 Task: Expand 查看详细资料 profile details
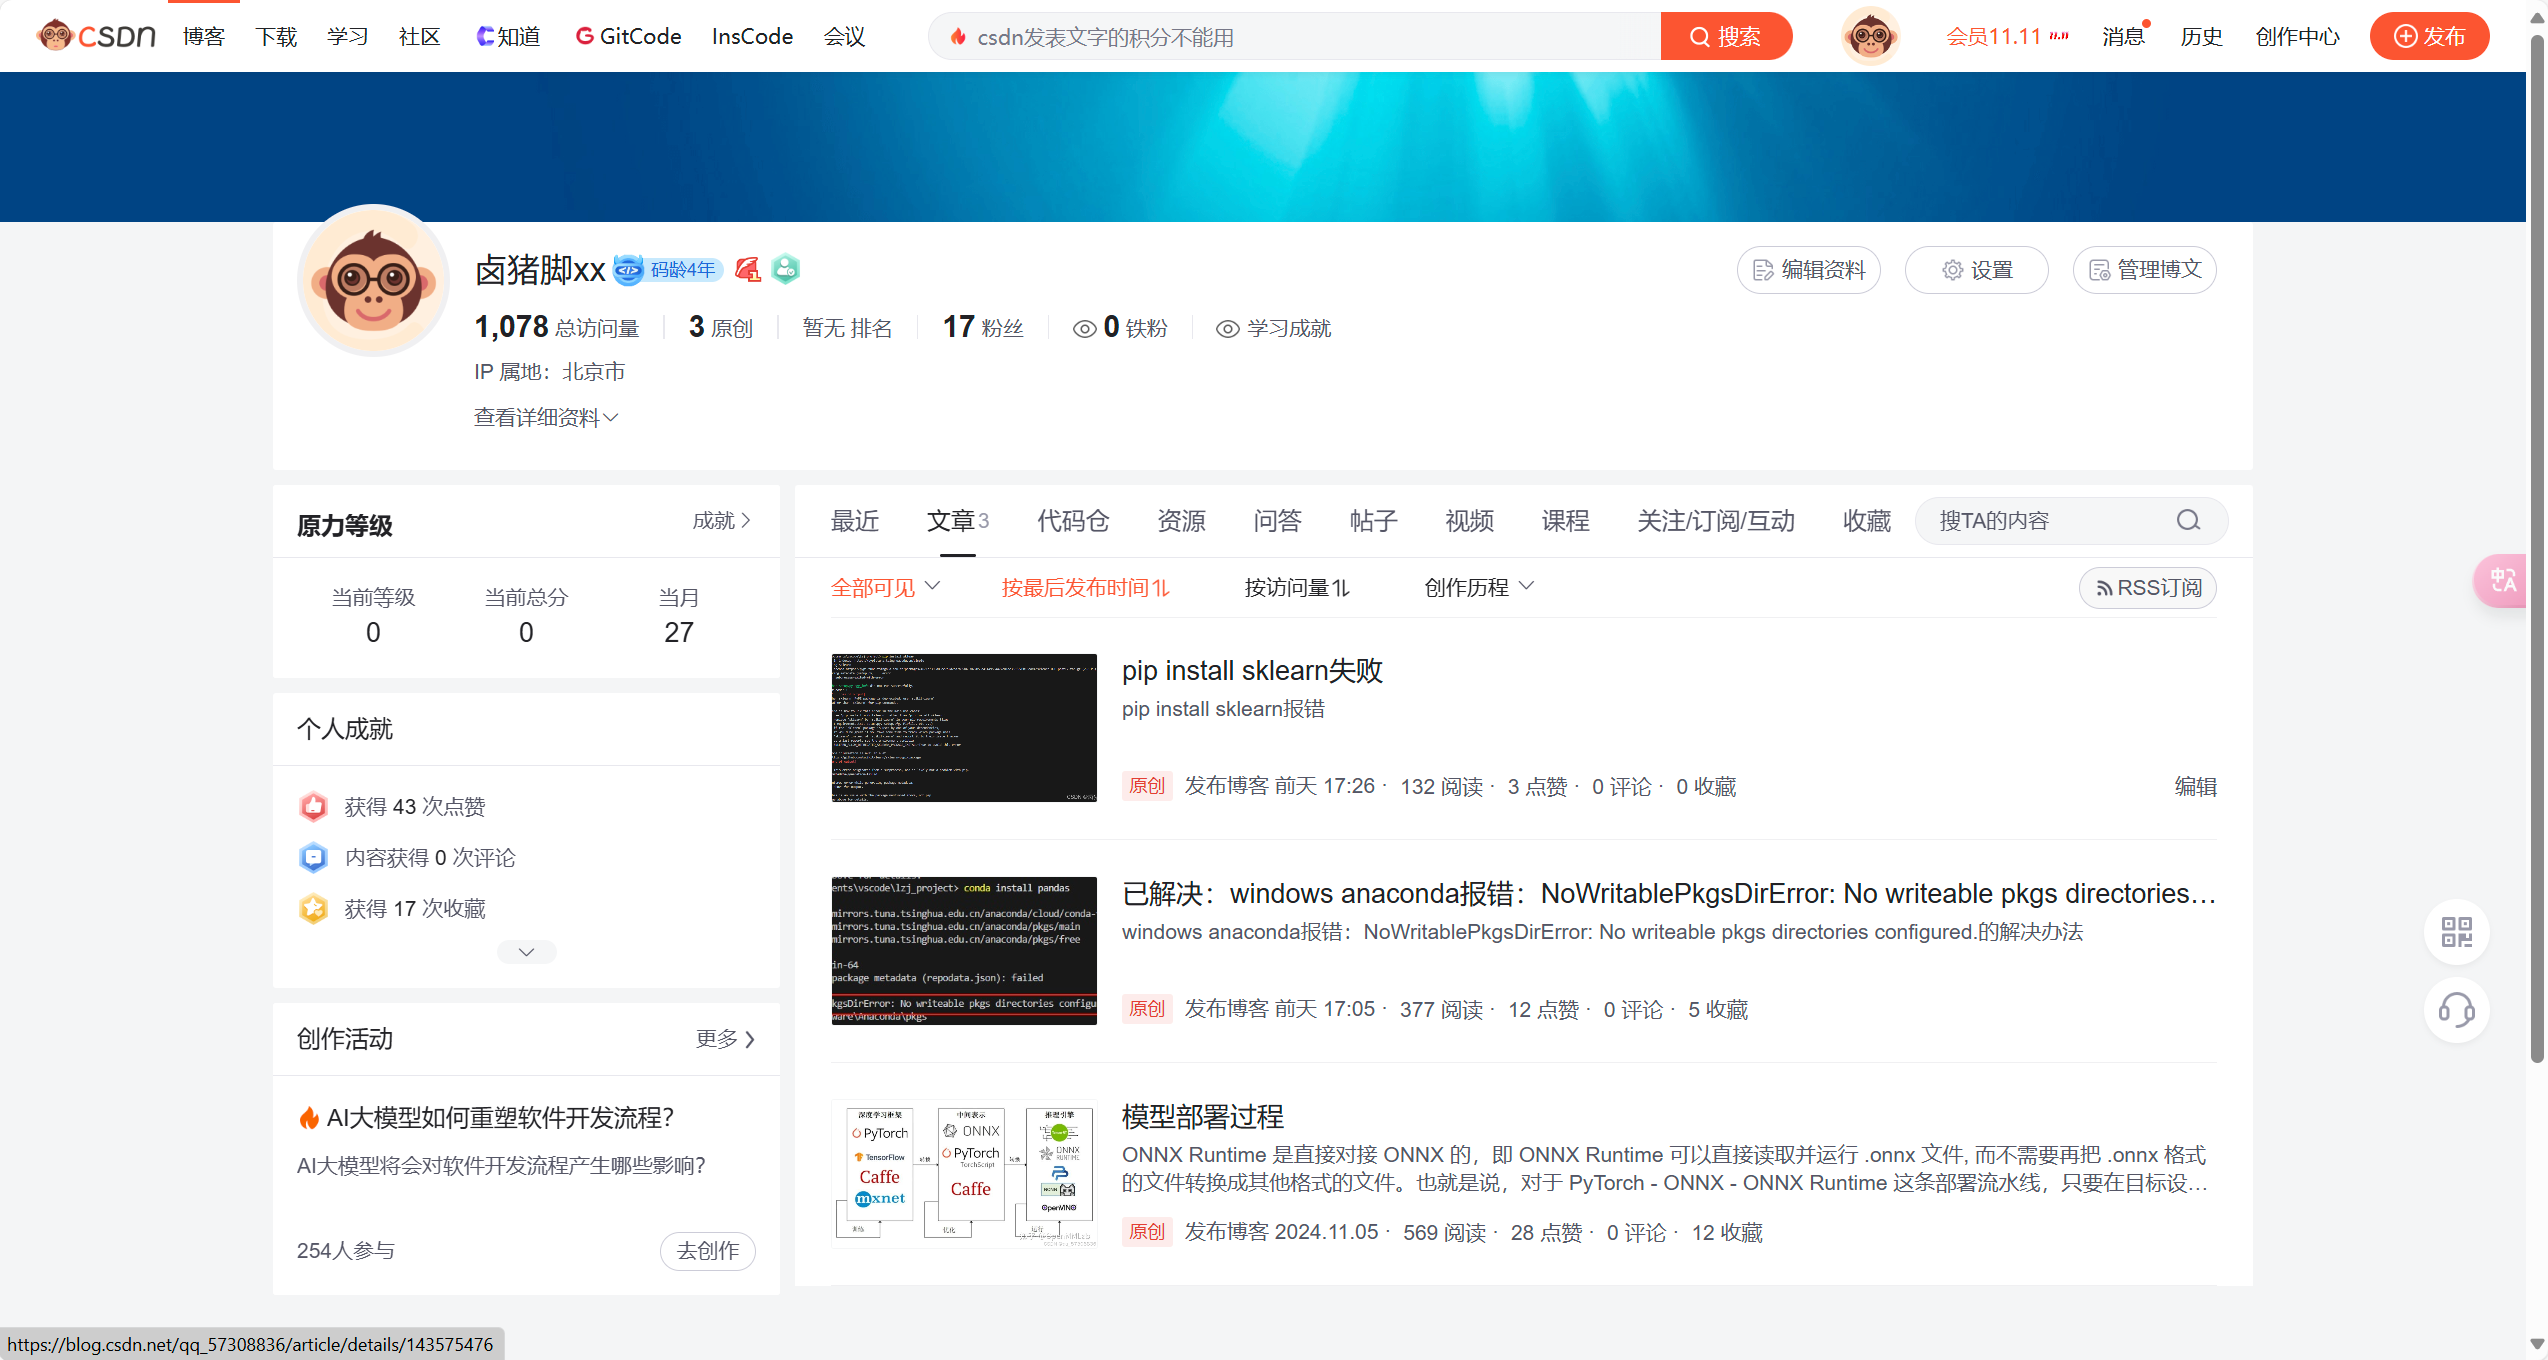tap(546, 417)
